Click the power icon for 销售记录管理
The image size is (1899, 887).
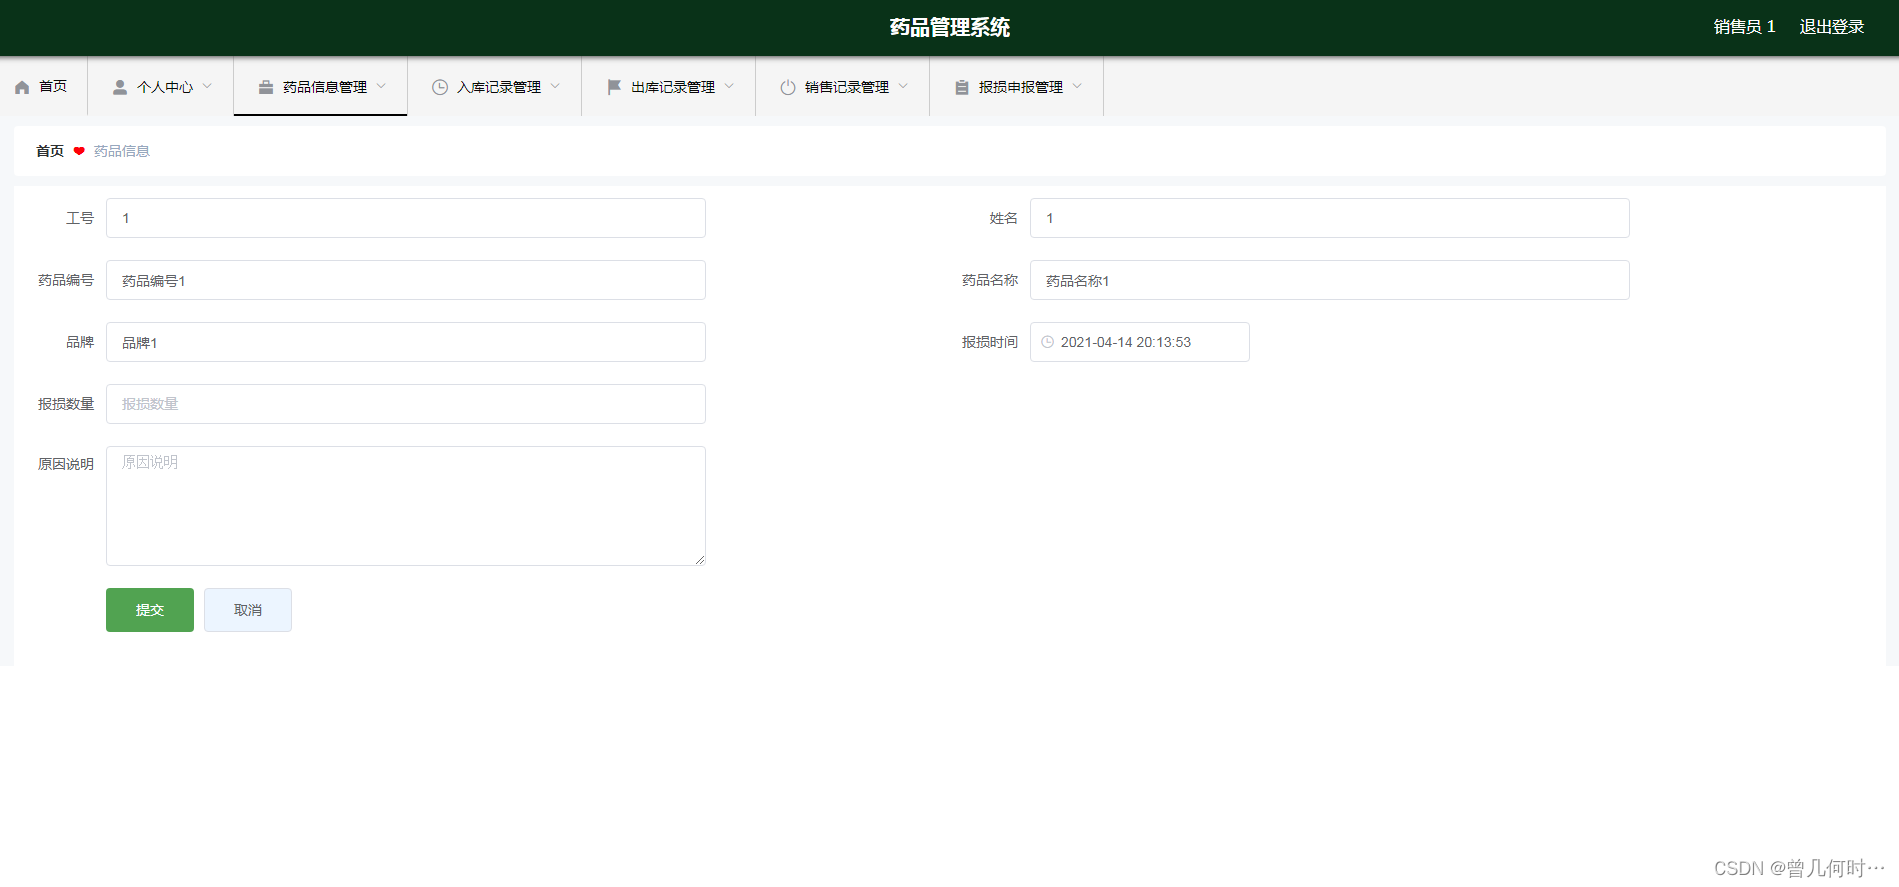[788, 87]
